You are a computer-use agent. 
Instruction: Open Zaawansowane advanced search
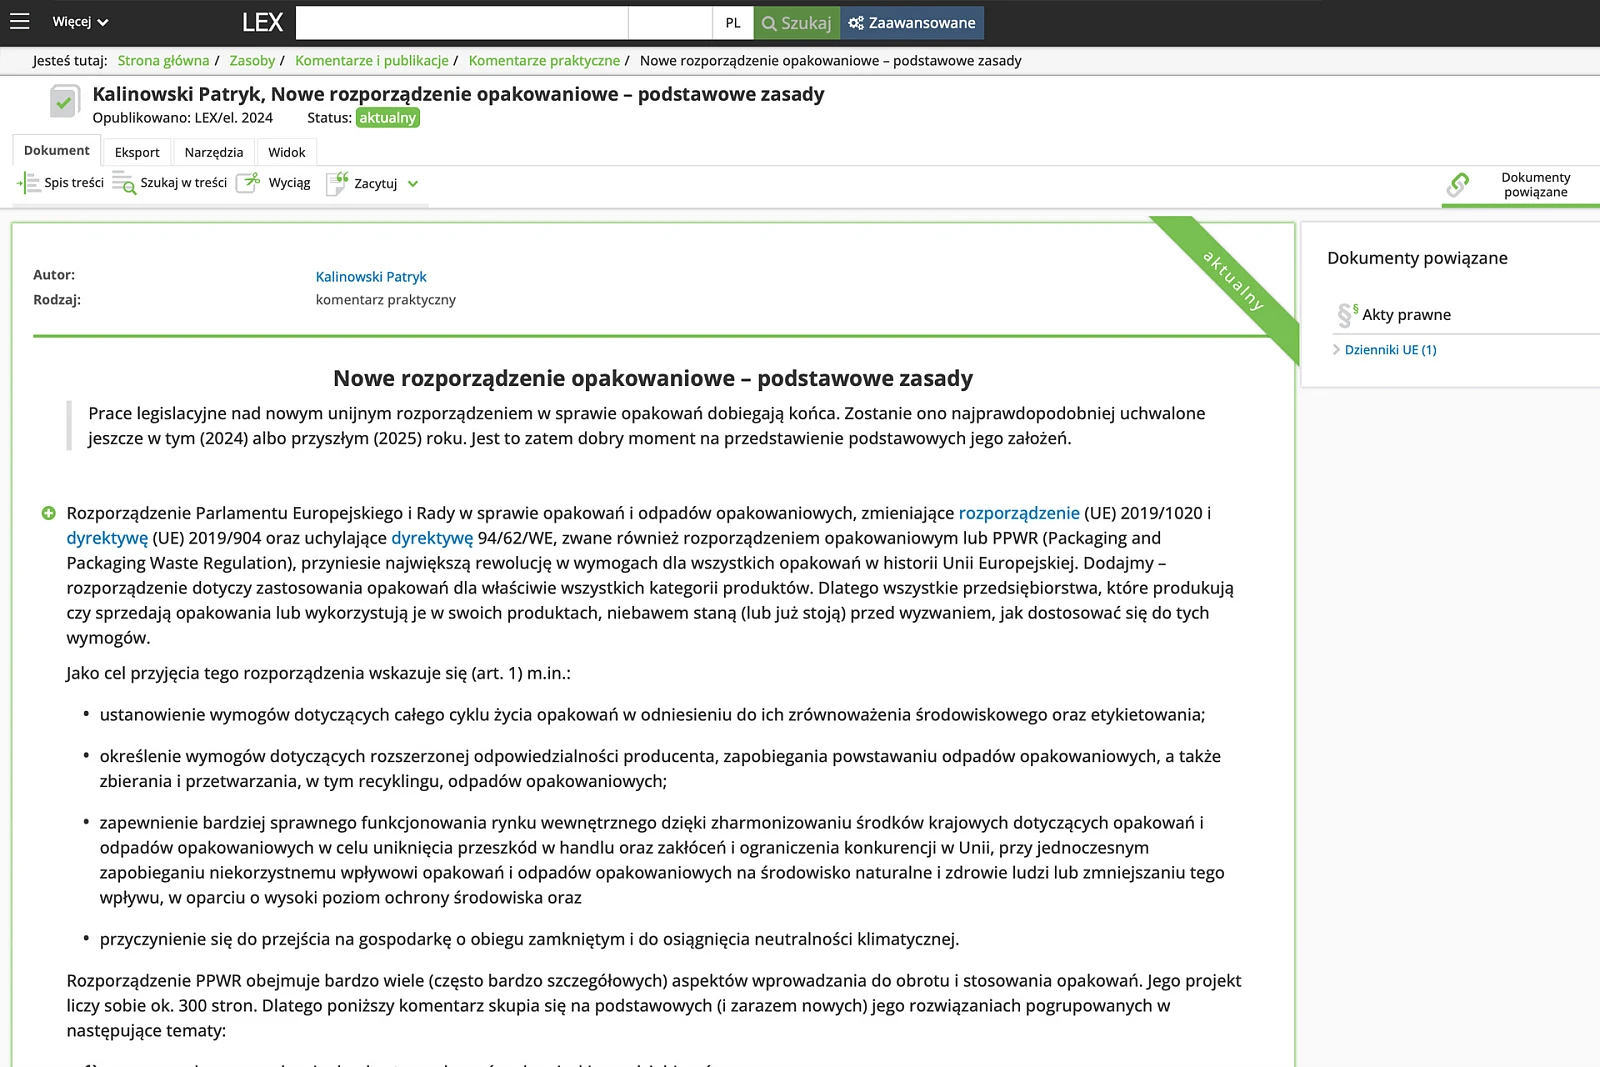912,23
